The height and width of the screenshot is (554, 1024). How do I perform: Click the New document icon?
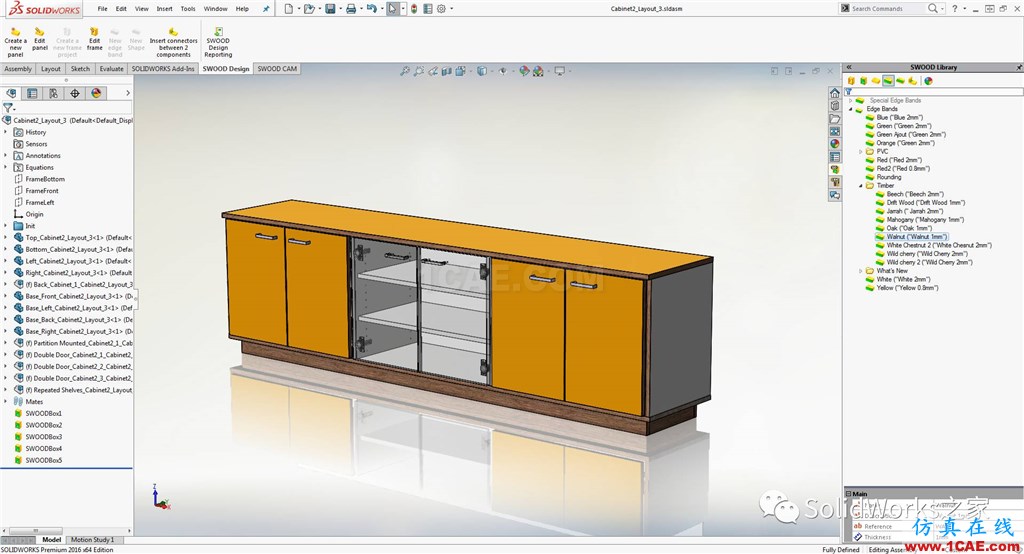[288, 8]
